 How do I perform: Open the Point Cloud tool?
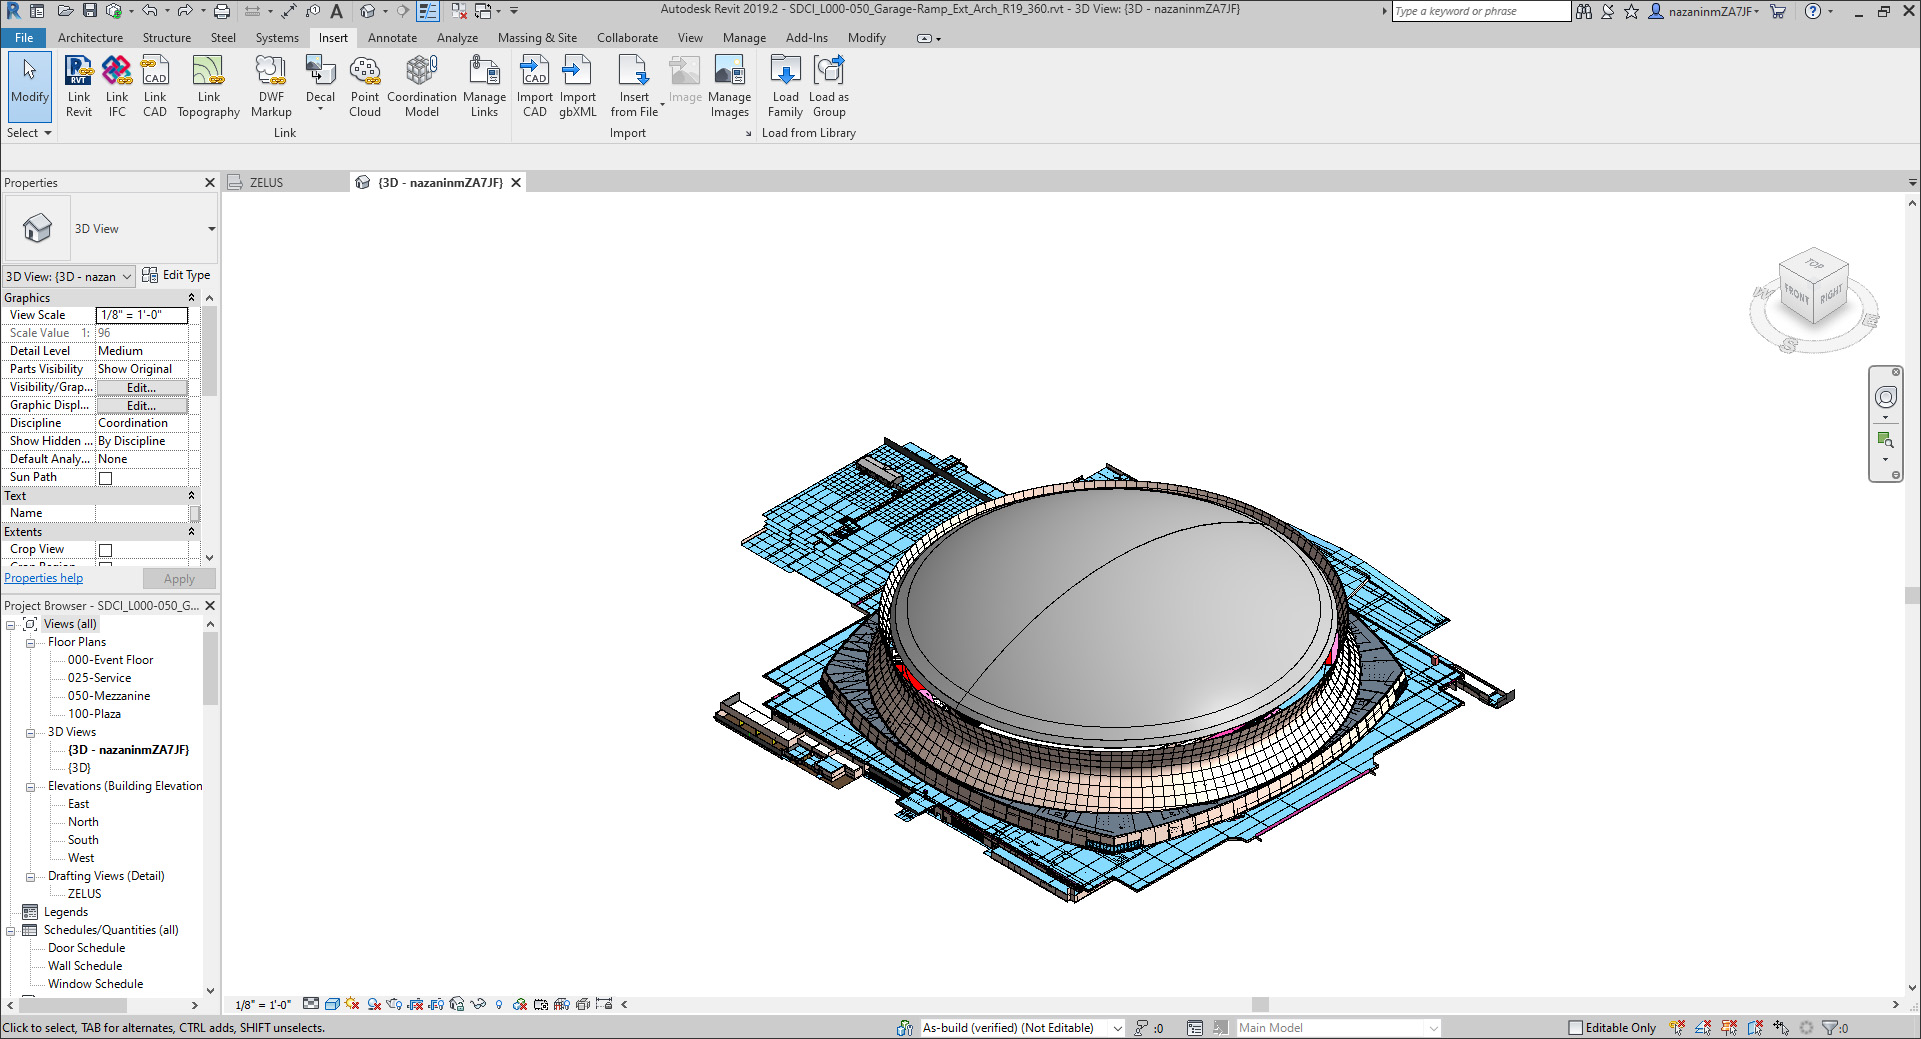coord(365,86)
